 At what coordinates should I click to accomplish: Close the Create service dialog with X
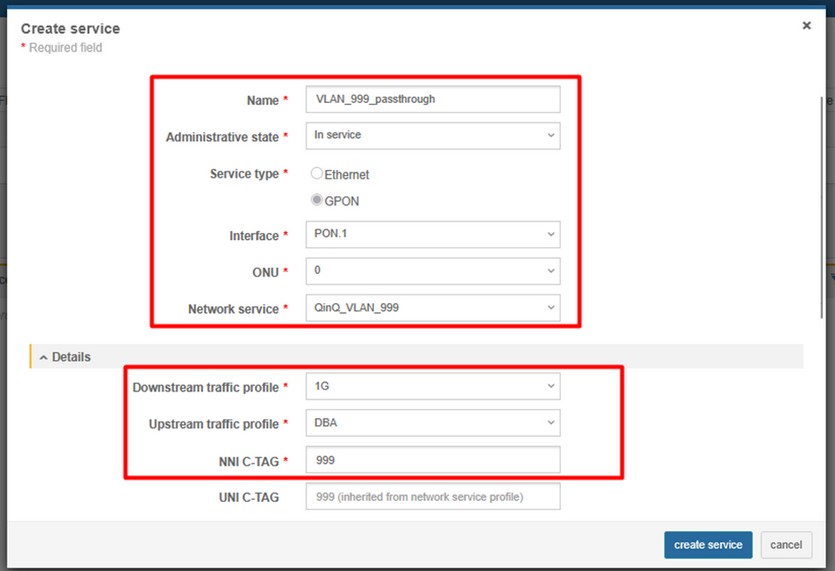806,26
